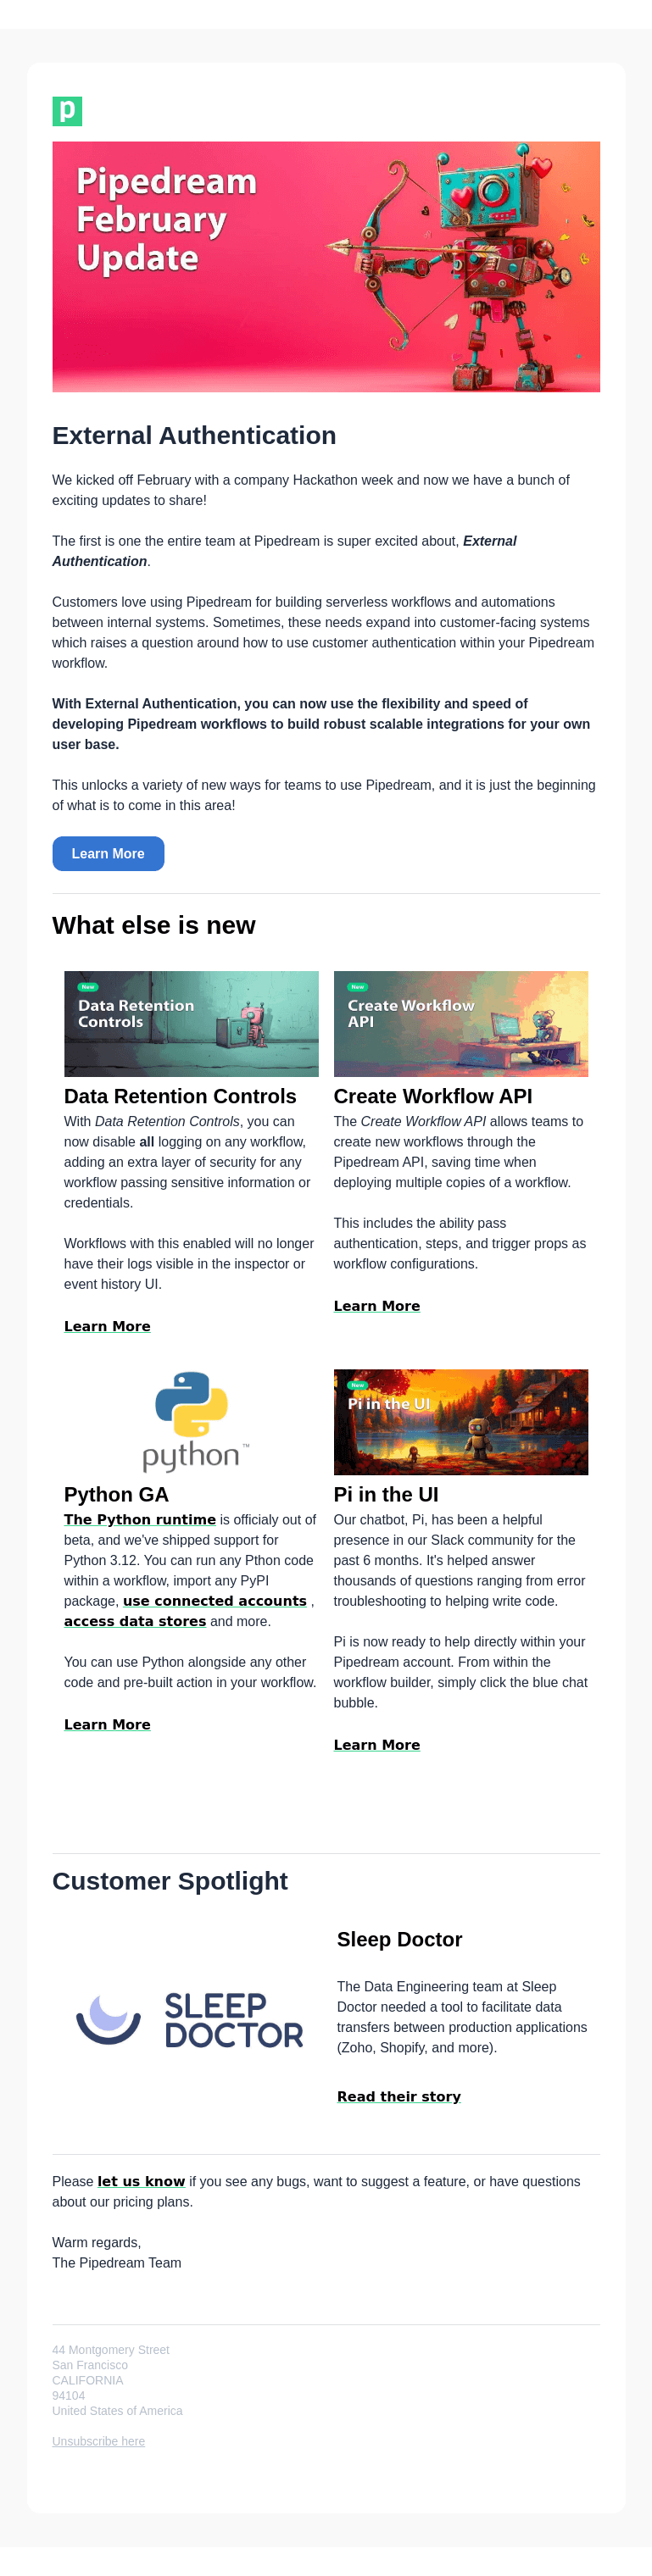Open the Read their story link
This screenshot has height=2576, width=652.
pos(399,2096)
